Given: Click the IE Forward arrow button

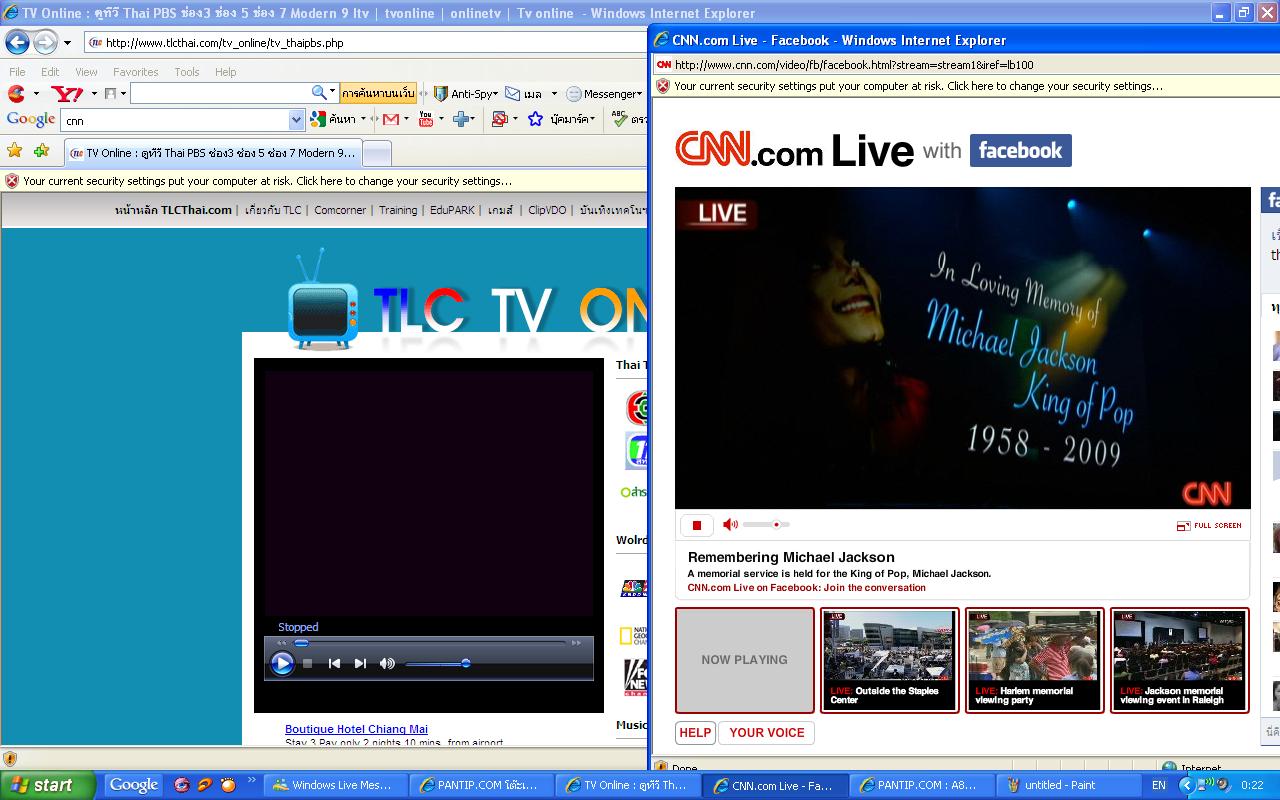Looking at the screenshot, I should 46,42.
